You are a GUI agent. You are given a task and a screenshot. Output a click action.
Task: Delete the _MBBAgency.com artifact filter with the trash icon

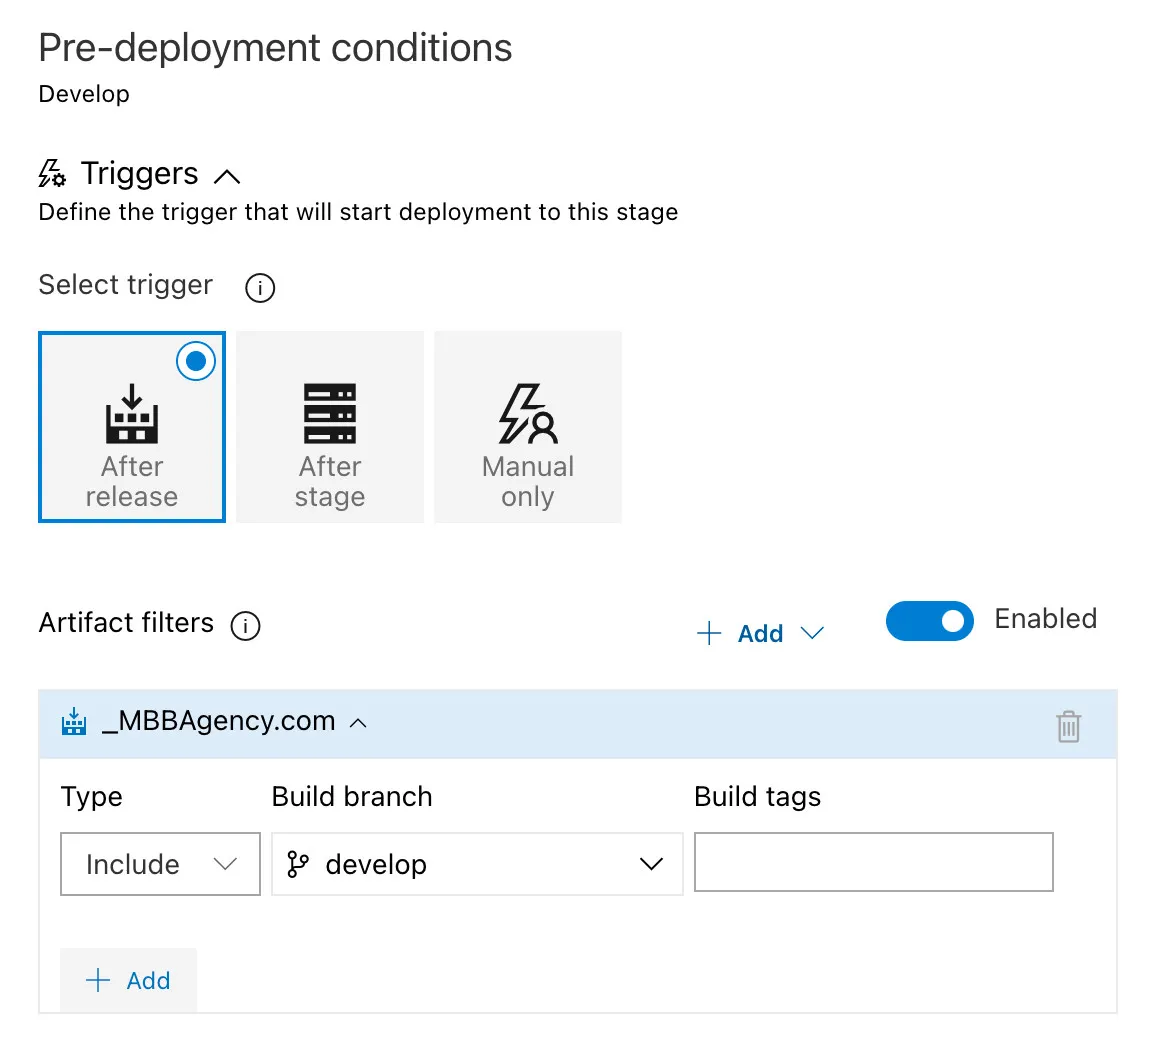coord(1068,725)
